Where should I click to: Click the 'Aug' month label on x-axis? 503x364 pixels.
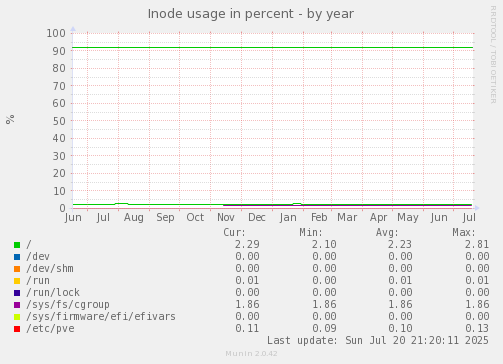click(134, 218)
